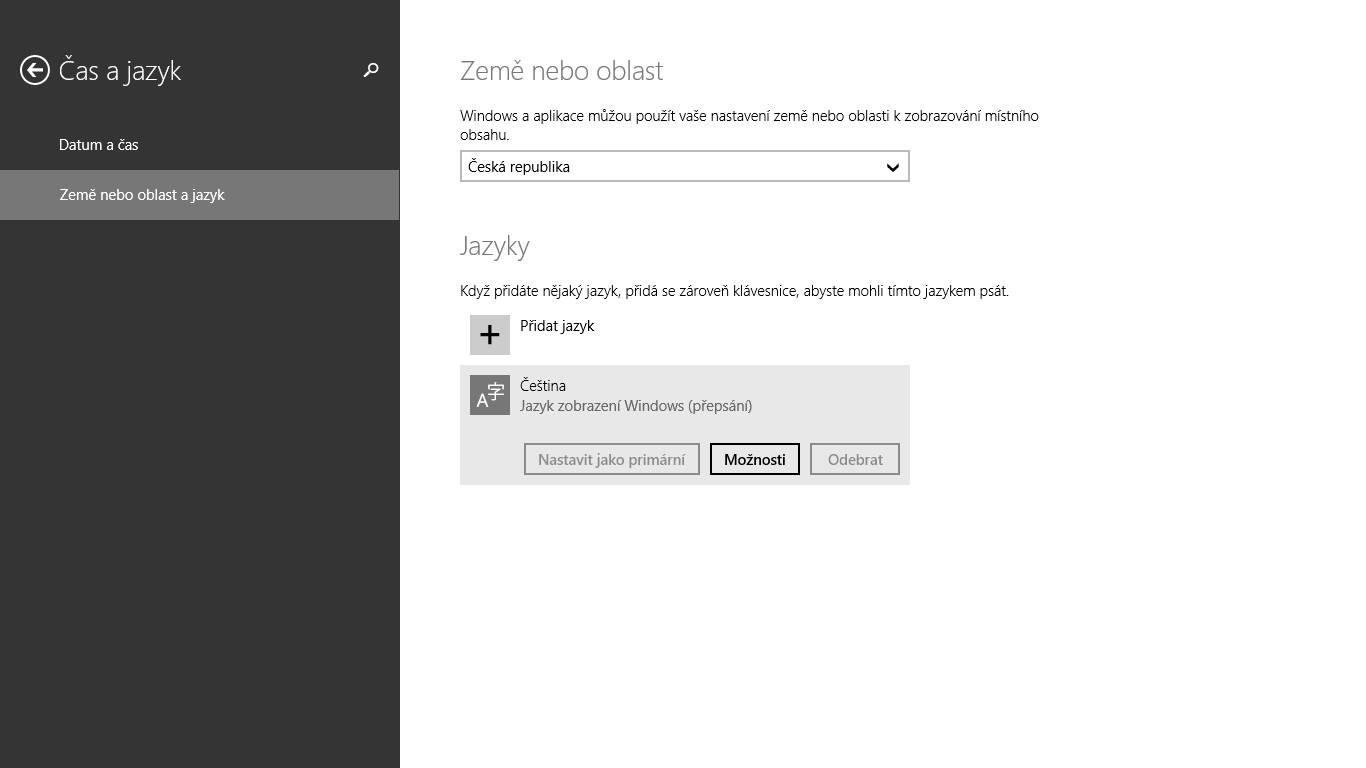Click the Jazyky heading
The height and width of the screenshot is (768, 1366).
[495, 246]
